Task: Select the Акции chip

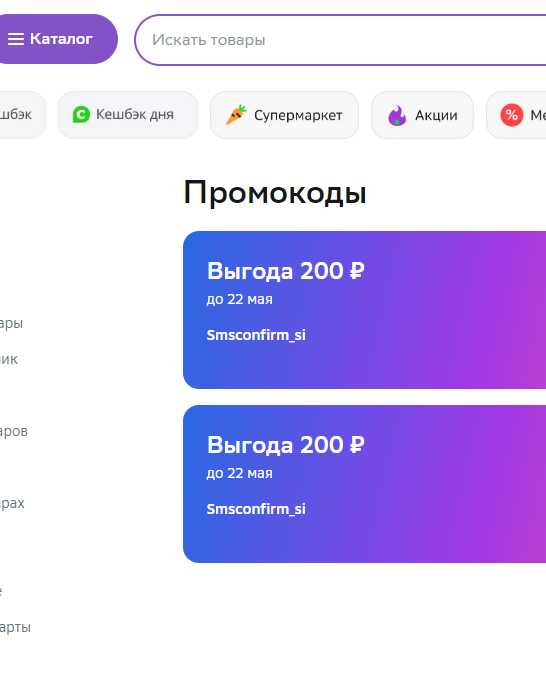Action: [422, 115]
